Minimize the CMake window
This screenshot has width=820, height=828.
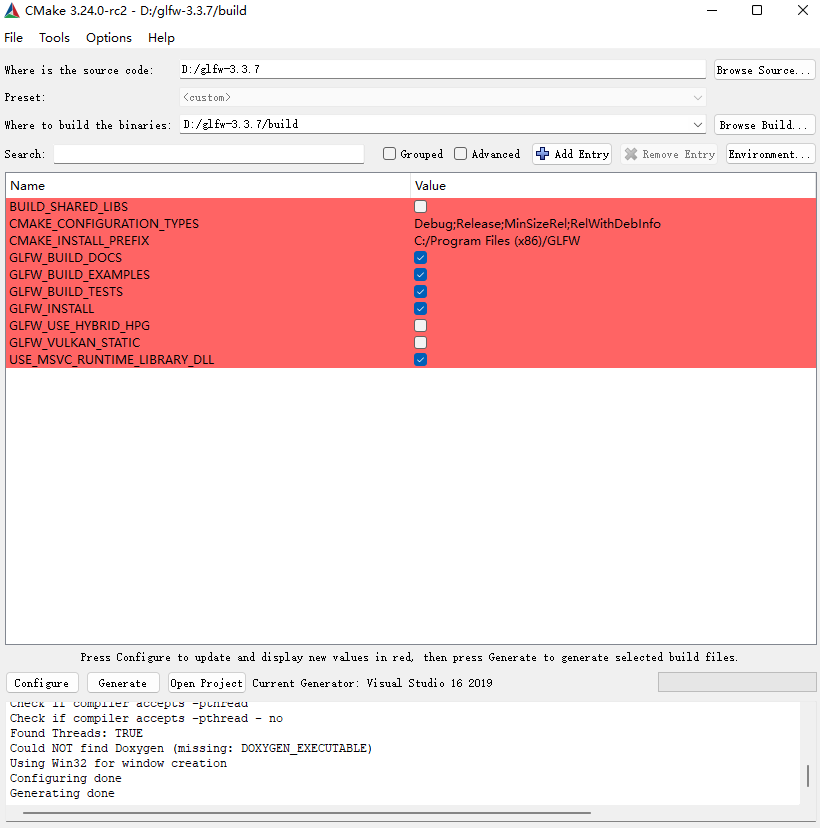tap(712, 11)
